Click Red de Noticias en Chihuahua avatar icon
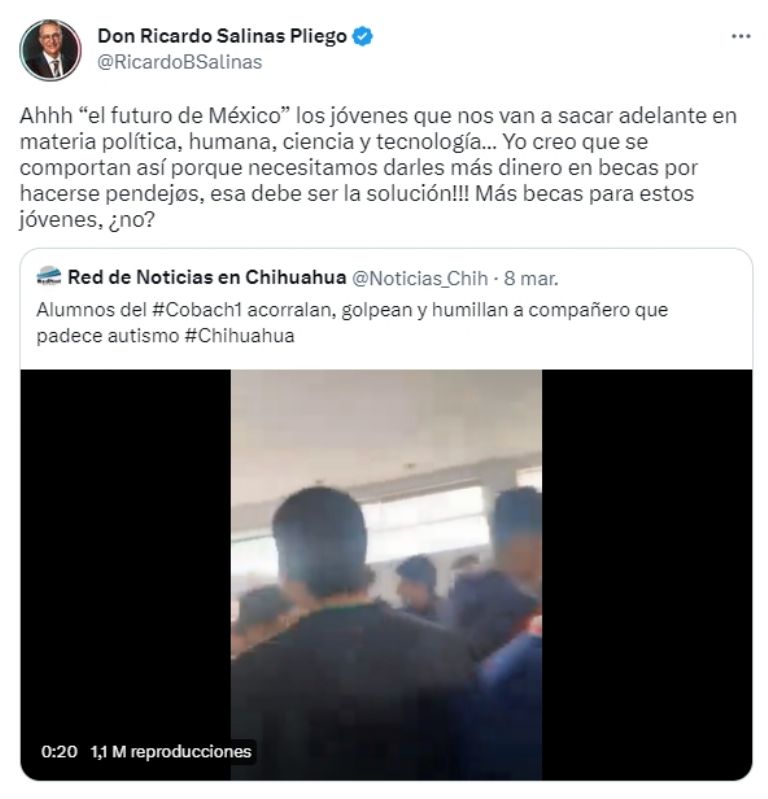 49,277
